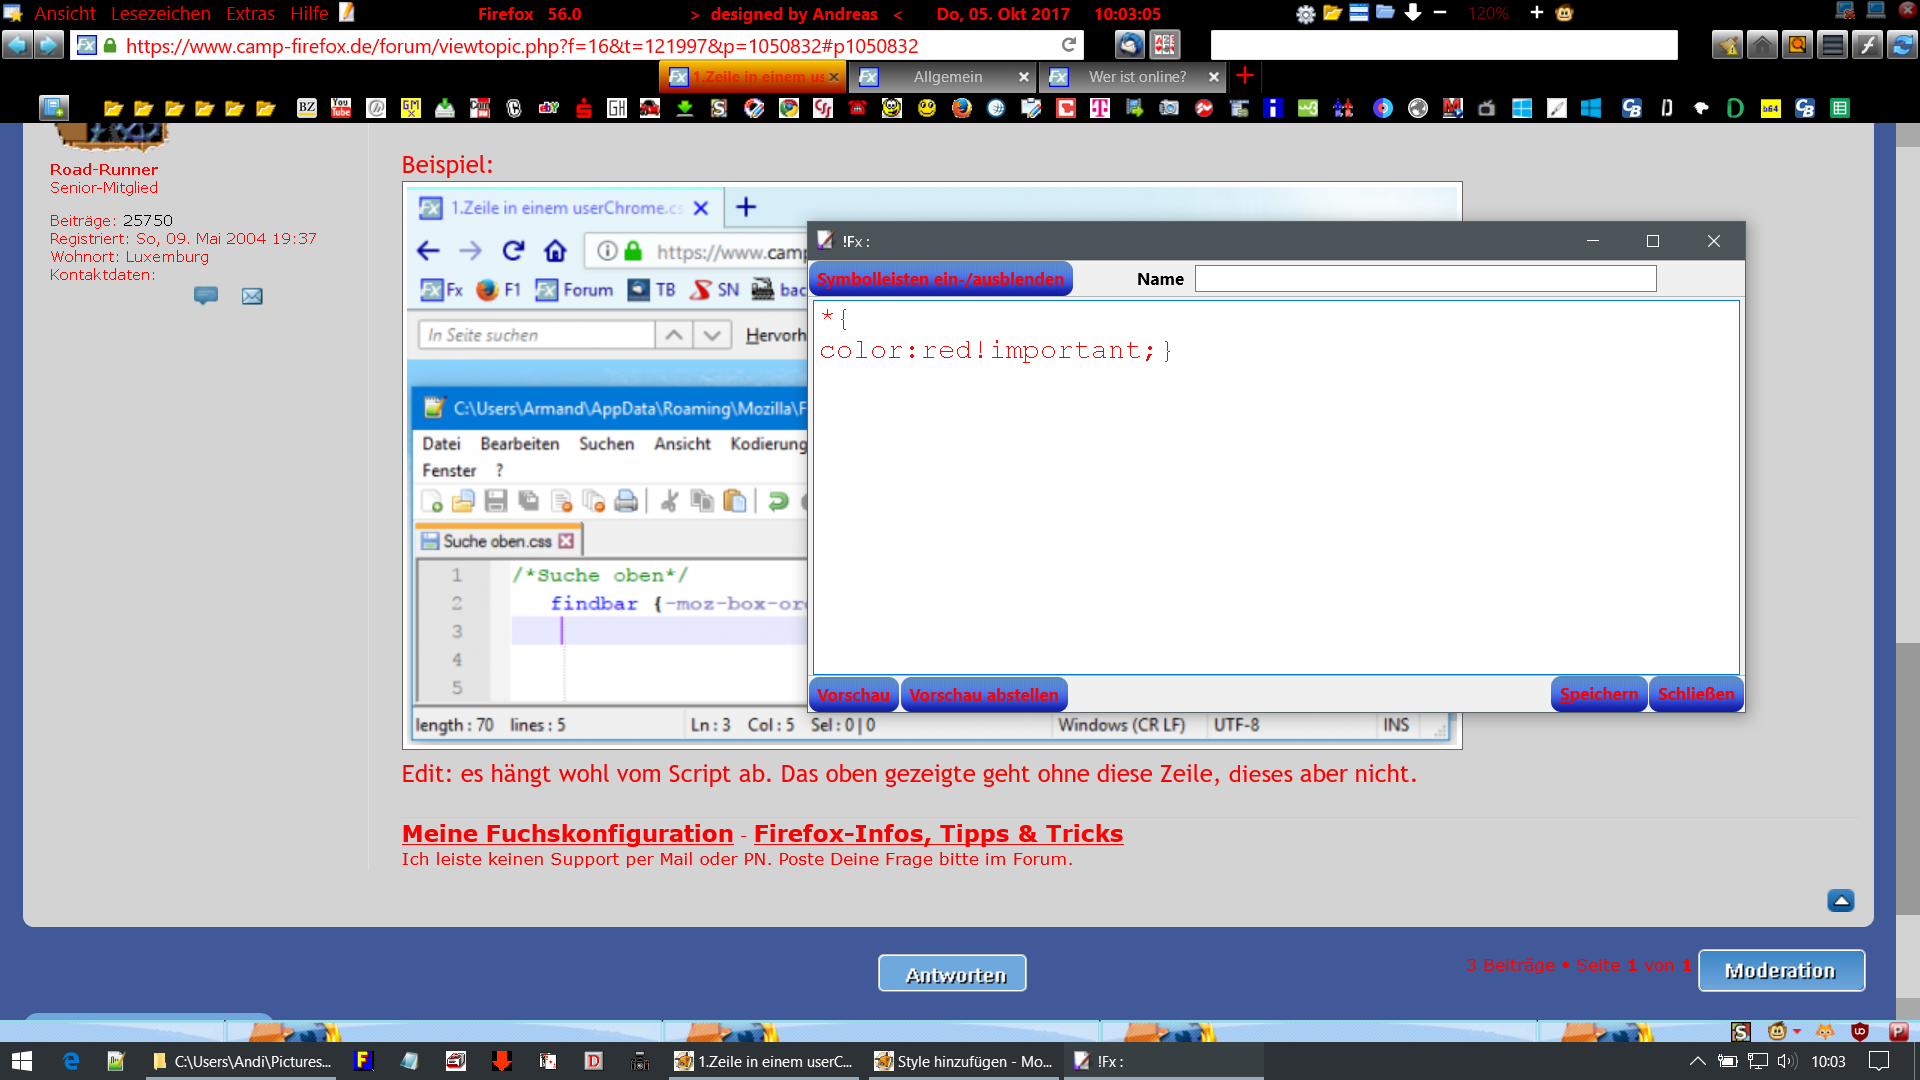
Task: Expand hidden system tray icons chevron
Action: (x=1697, y=1061)
